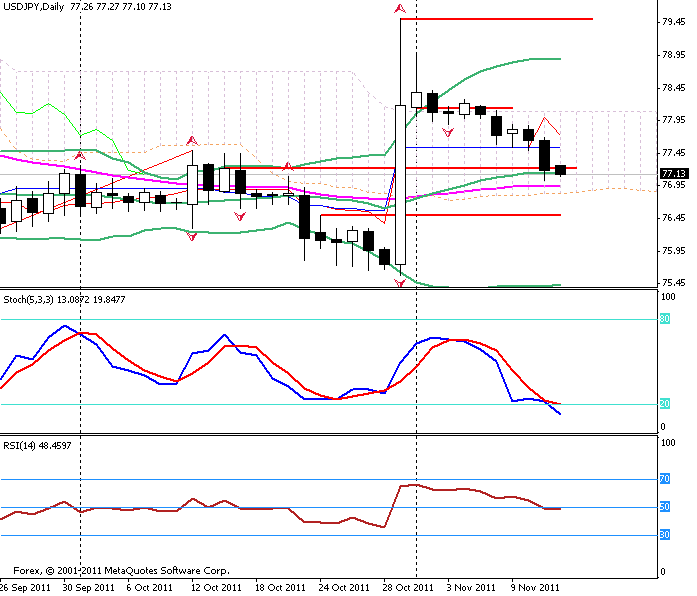
Task: Click the Stochastic 80 level label
Action: 665,319
